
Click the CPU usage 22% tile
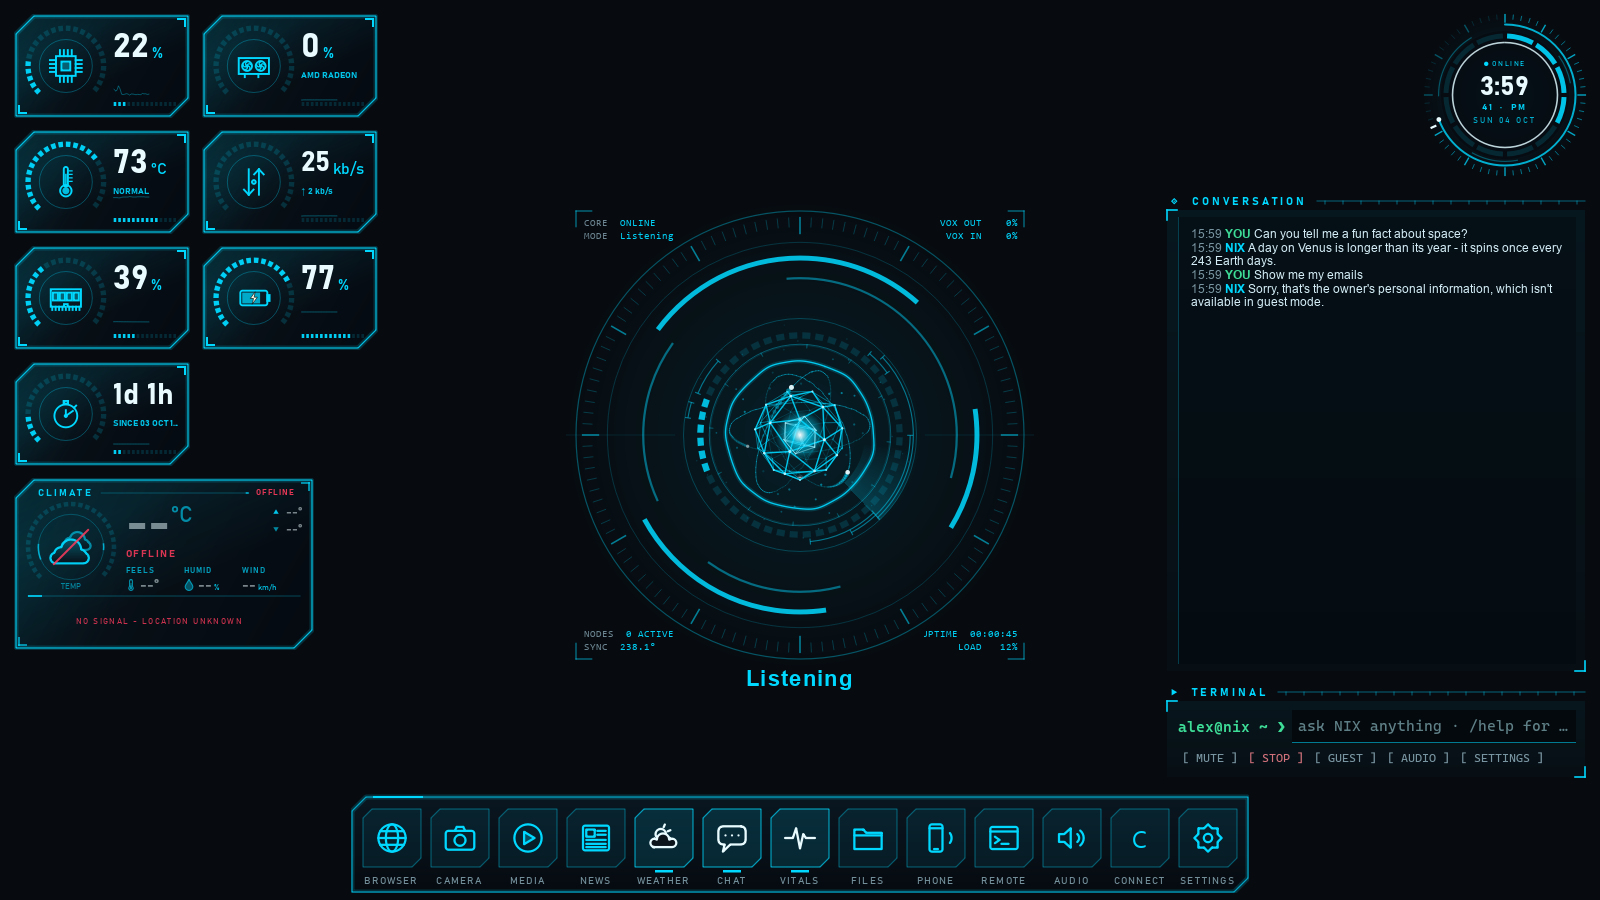pyautogui.click(x=102, y=66)
